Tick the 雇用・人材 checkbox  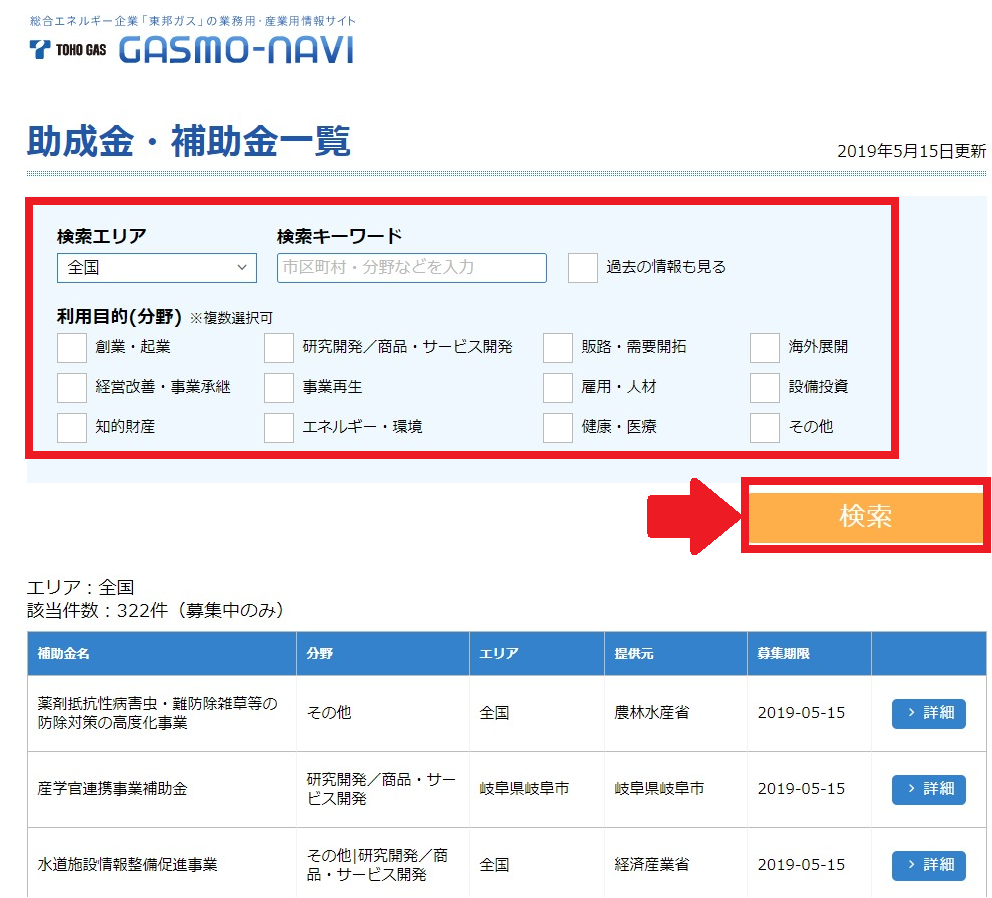pos(558,387)
